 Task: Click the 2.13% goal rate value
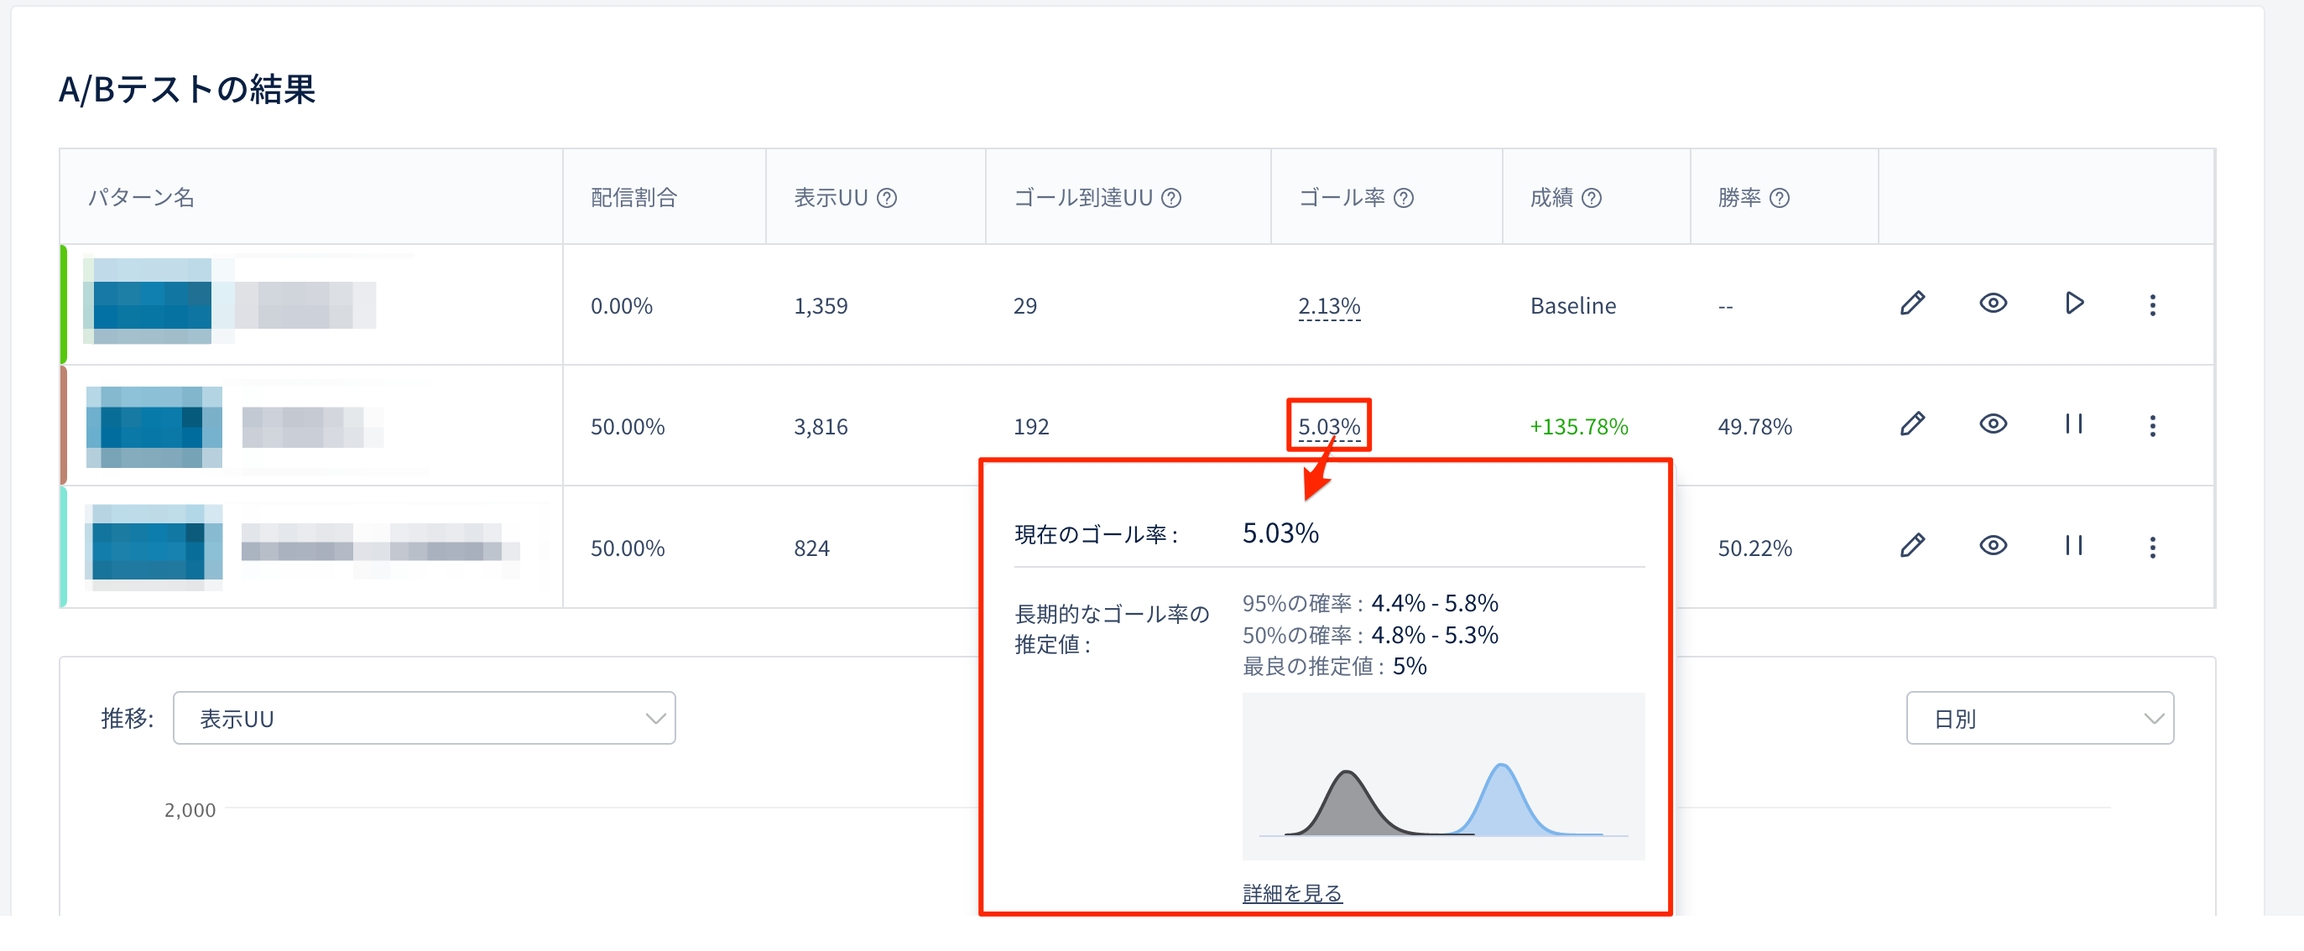1329,306
